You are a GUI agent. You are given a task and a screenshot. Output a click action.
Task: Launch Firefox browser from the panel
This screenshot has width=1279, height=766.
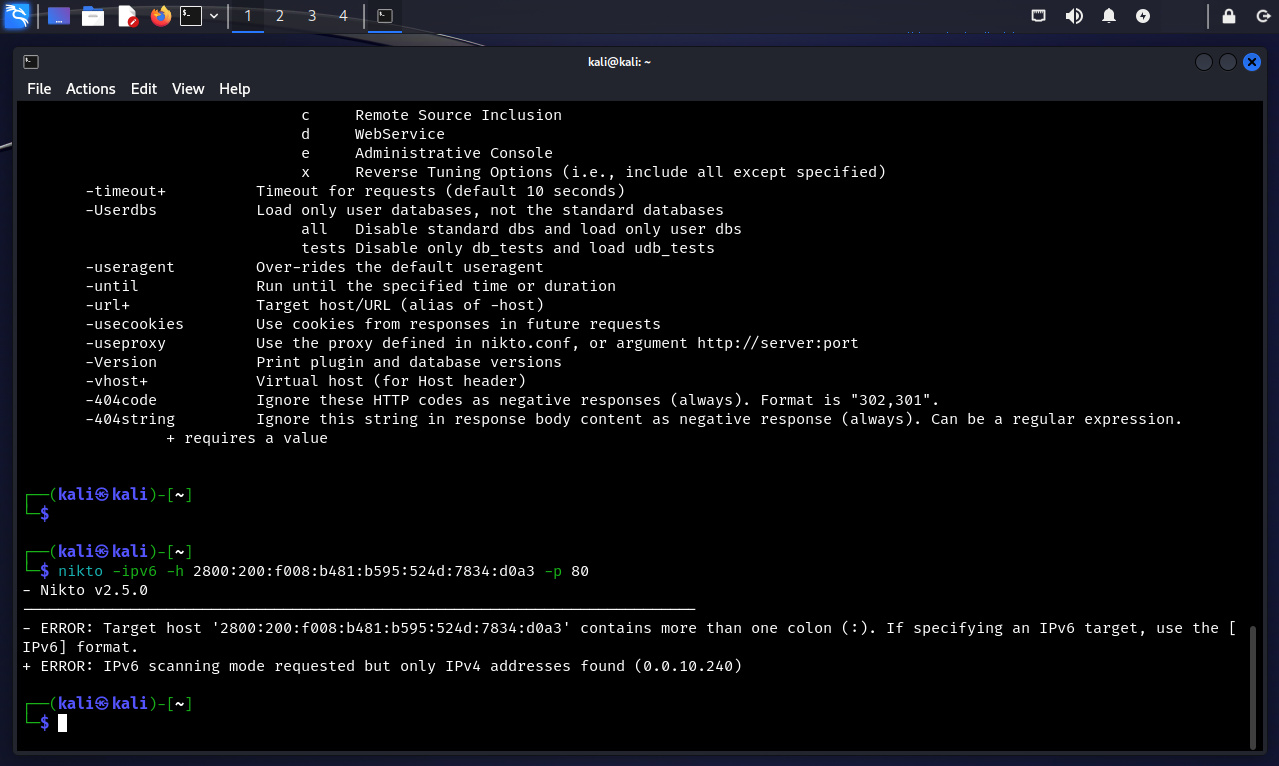click(x=160, y=16)
